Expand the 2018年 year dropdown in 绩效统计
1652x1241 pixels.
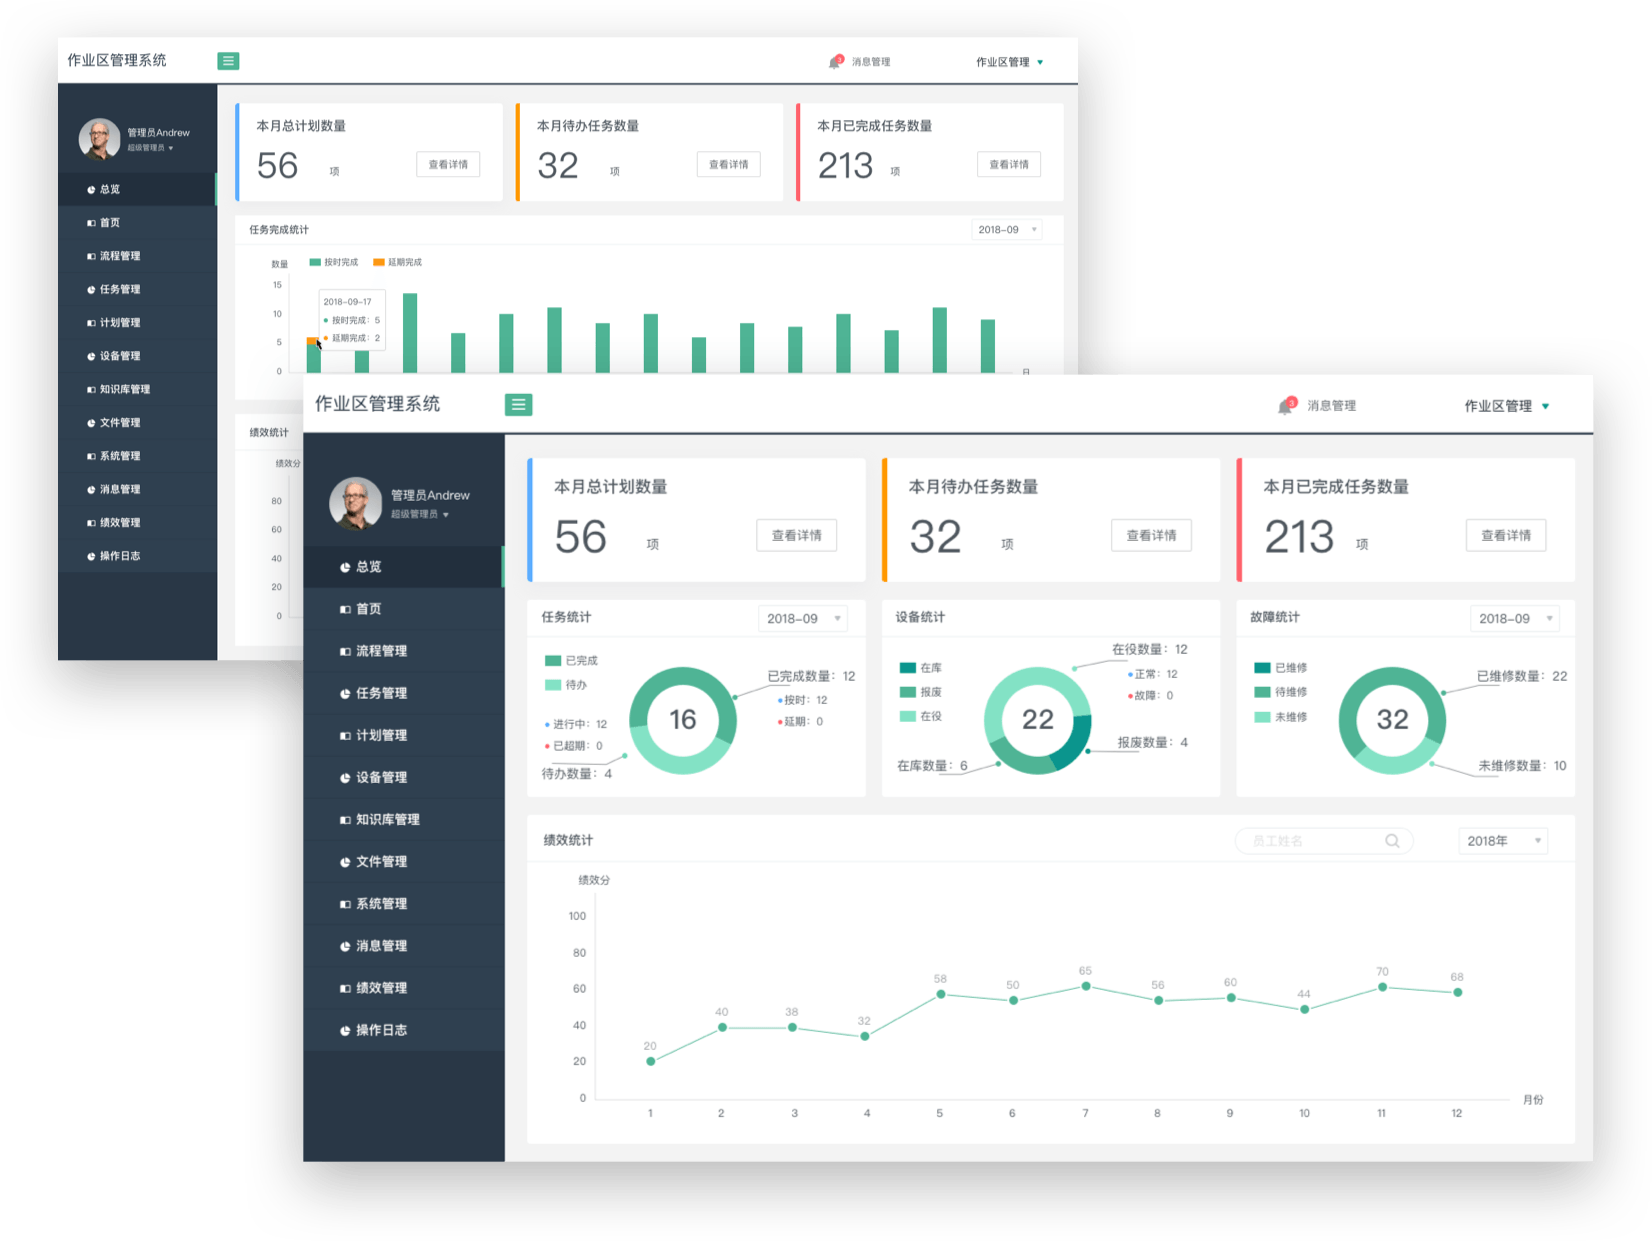pyautogui.click(x=1502, y=841)
